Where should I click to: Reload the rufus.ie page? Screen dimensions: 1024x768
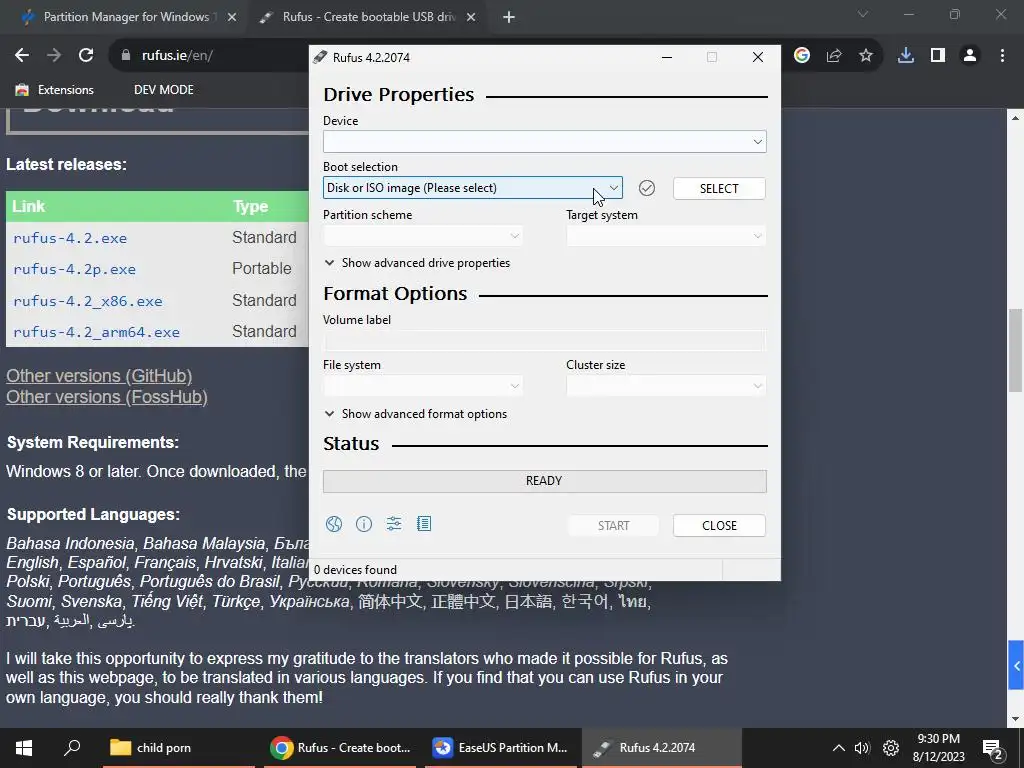[x=86, y=56]
